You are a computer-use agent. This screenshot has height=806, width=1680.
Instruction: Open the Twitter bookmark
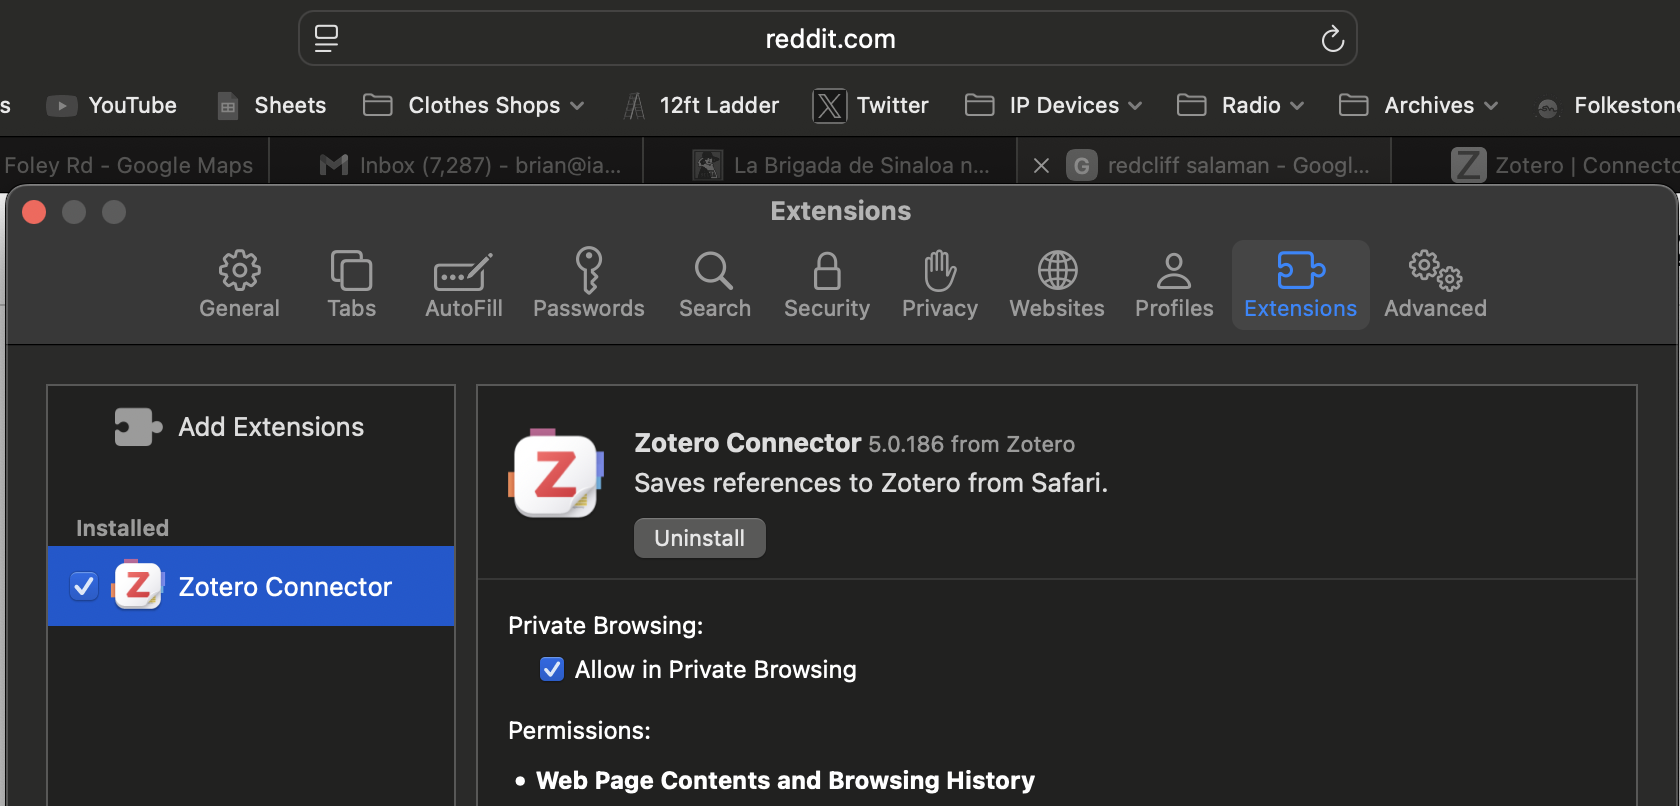coord(871,105)
